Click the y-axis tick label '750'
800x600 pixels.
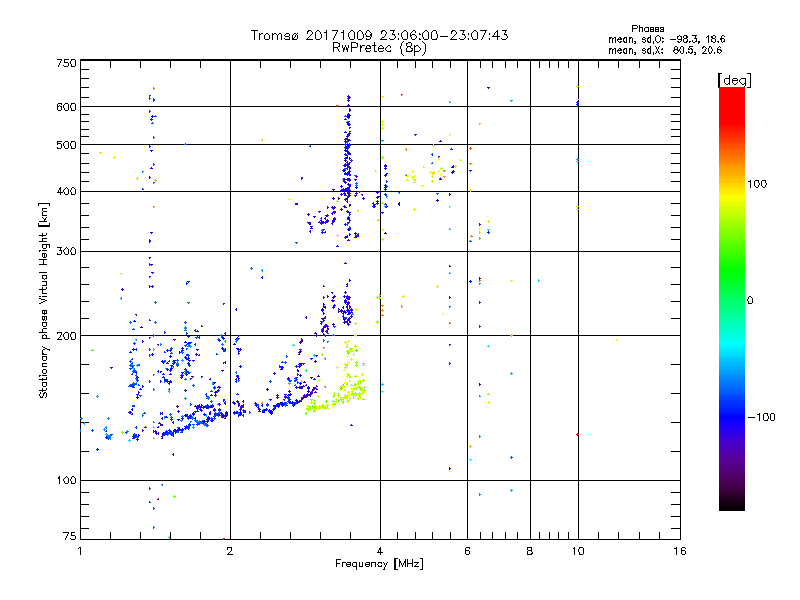click(x=66, y=63)
